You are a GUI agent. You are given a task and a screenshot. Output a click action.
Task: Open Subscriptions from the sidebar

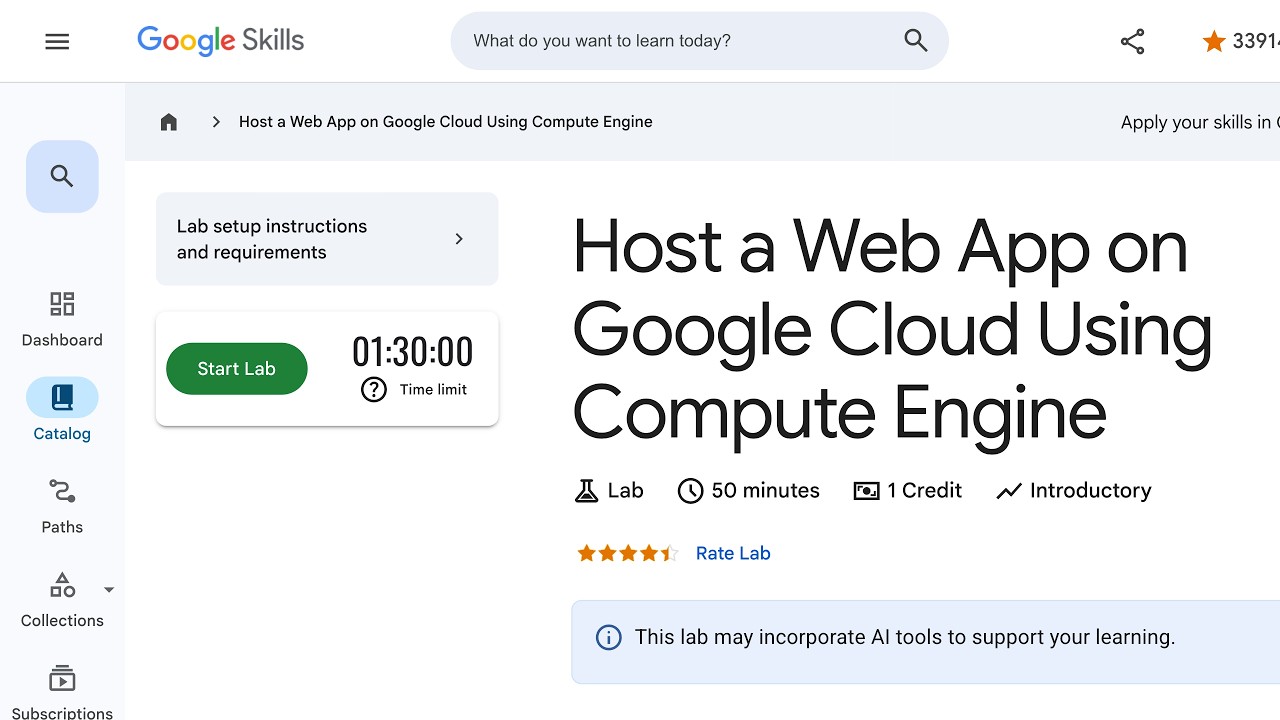62,692
